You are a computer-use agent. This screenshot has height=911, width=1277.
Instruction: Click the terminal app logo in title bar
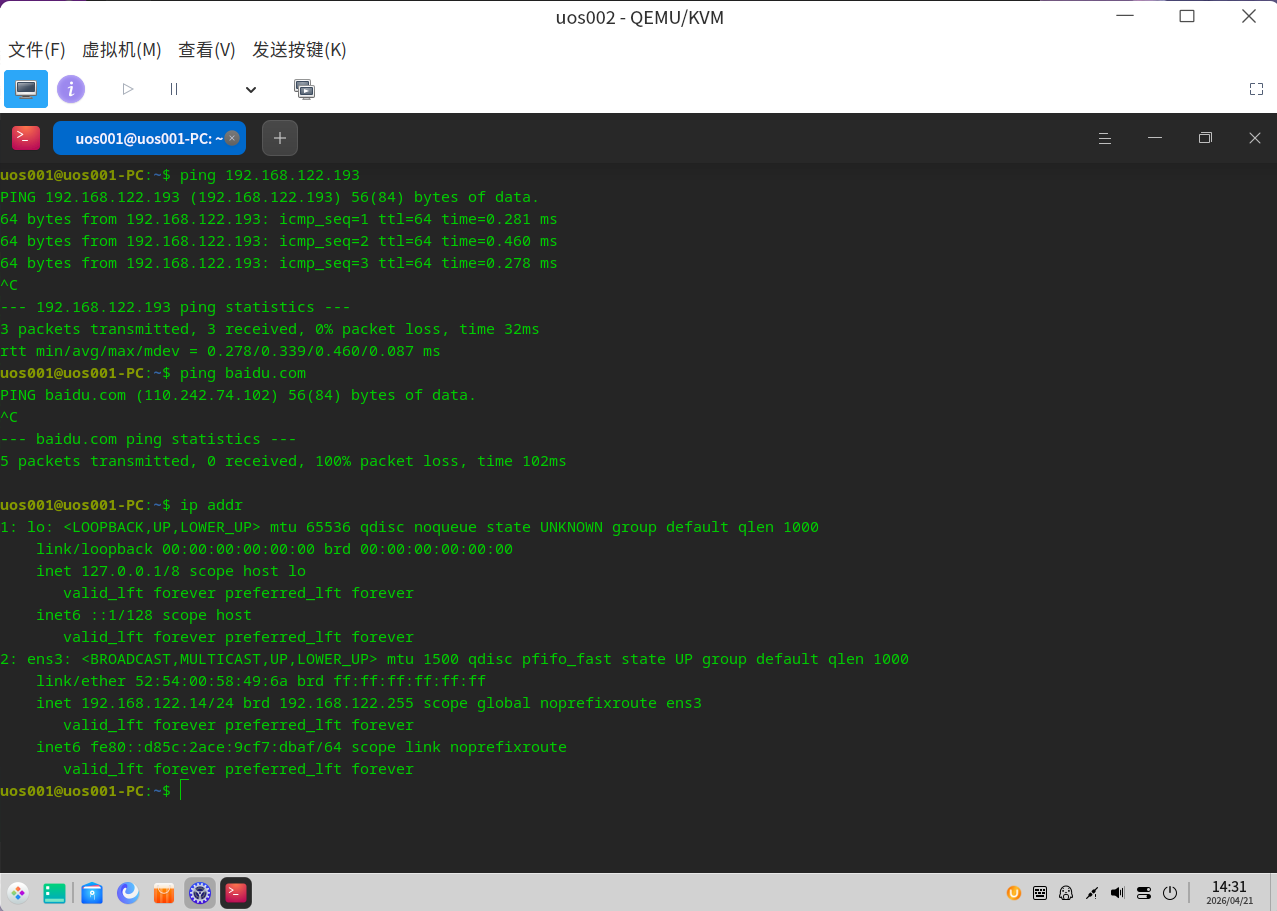point(26,138)
